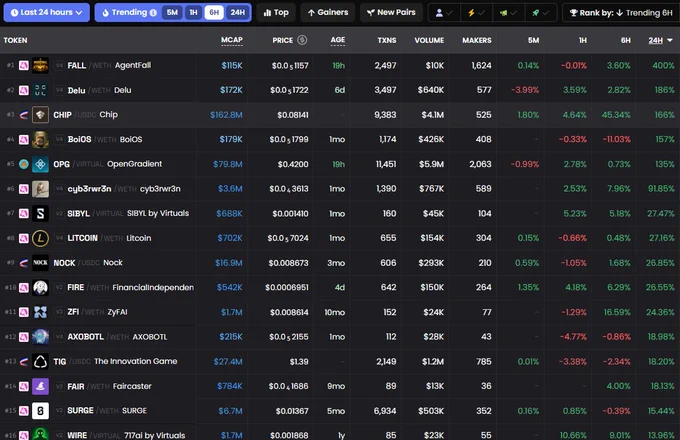The image size is (680, 440).
Task: Toggle the profile person filter
Action: click(444, 13)
